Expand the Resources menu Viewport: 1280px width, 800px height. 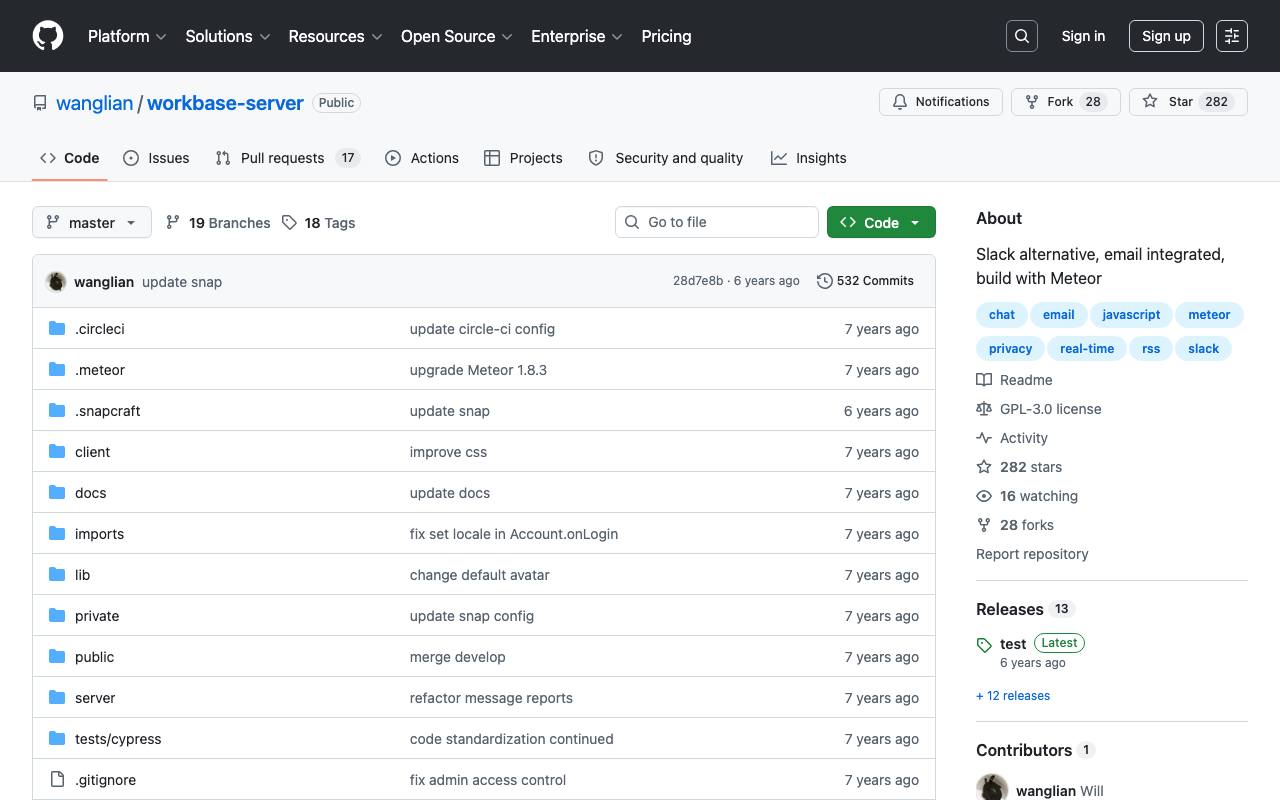tap(336, 36)
